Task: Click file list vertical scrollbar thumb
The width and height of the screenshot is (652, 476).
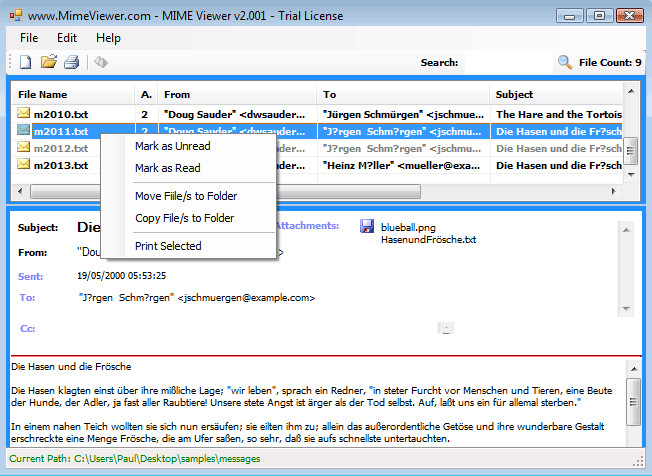Action: tap(631, 150)
